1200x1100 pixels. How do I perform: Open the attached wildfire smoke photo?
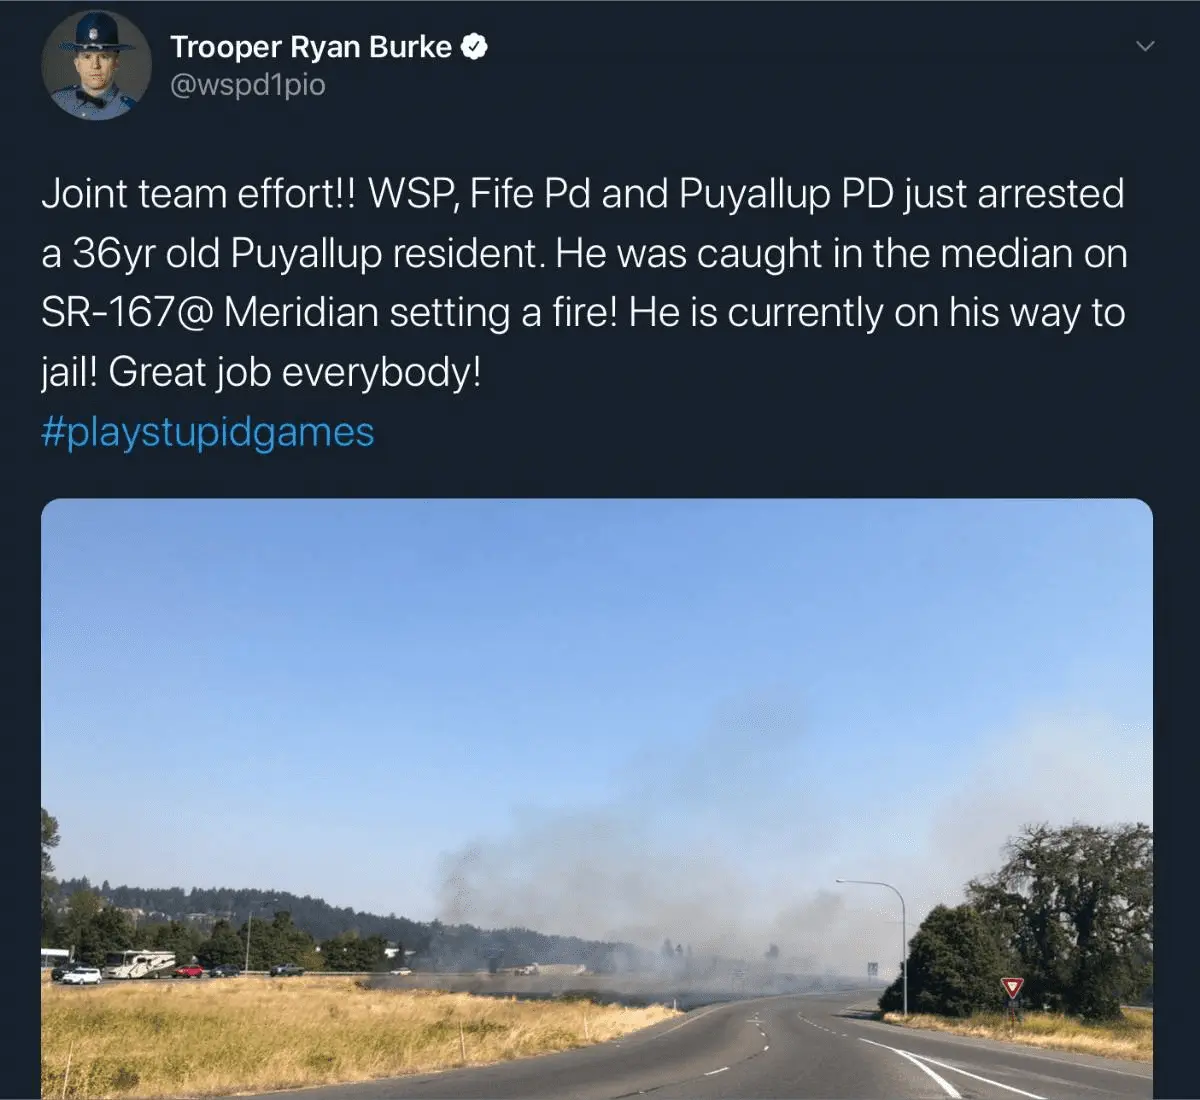pyautogui.click(x=597, y=798)
